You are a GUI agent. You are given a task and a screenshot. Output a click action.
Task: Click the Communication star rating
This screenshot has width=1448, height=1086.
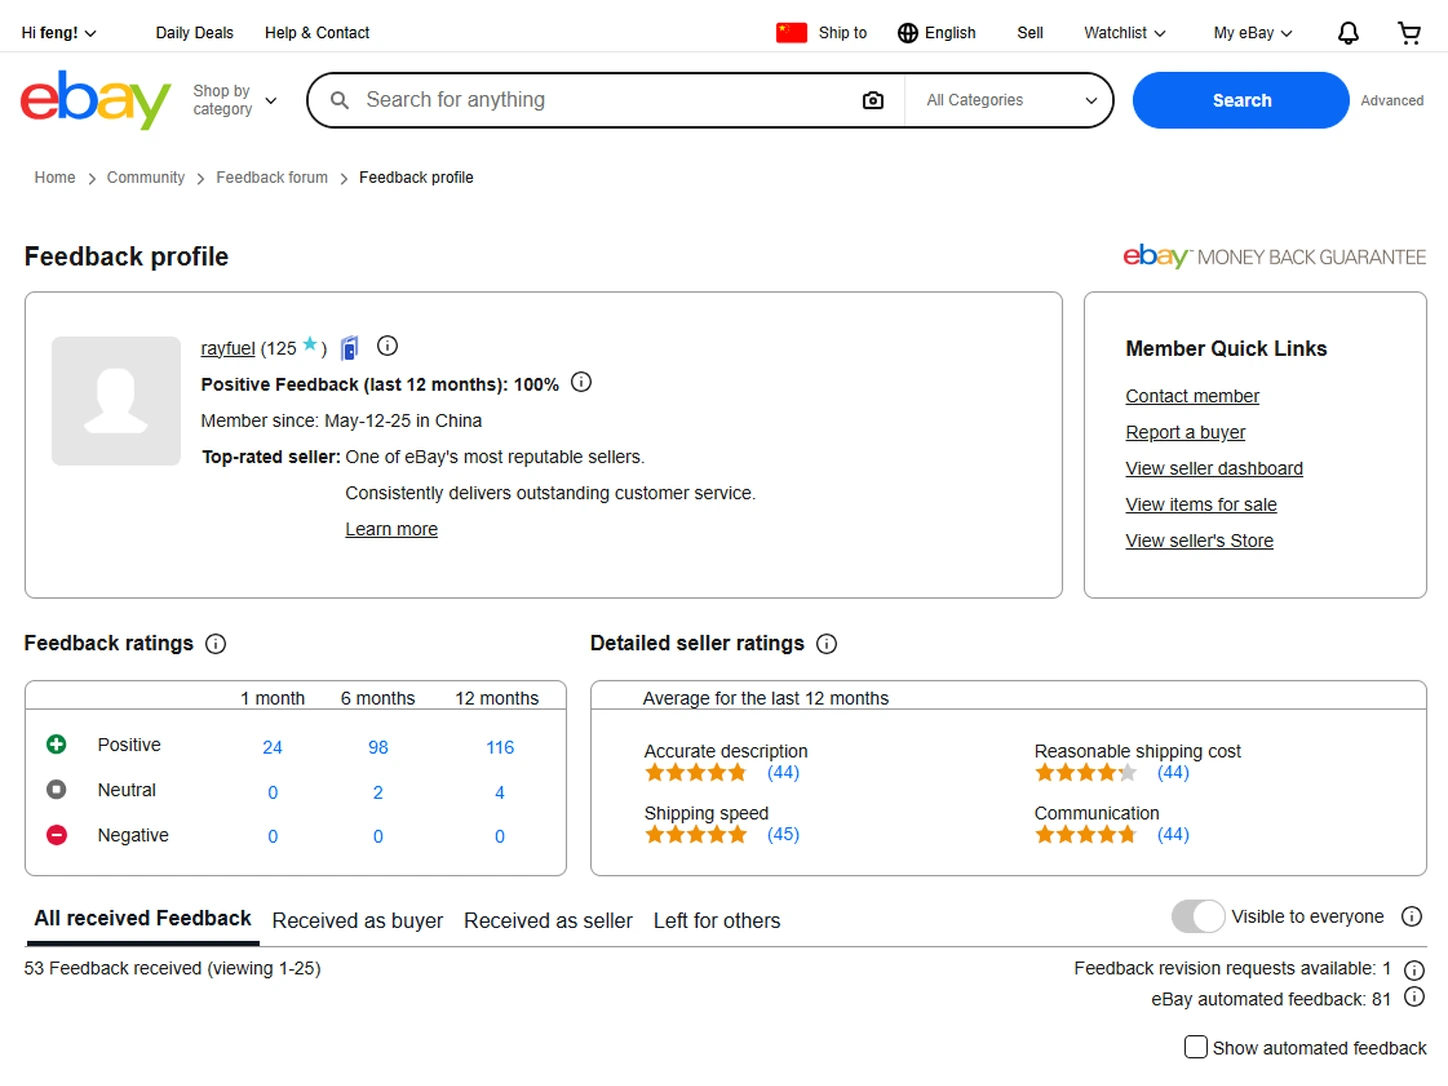(1085, 834)
